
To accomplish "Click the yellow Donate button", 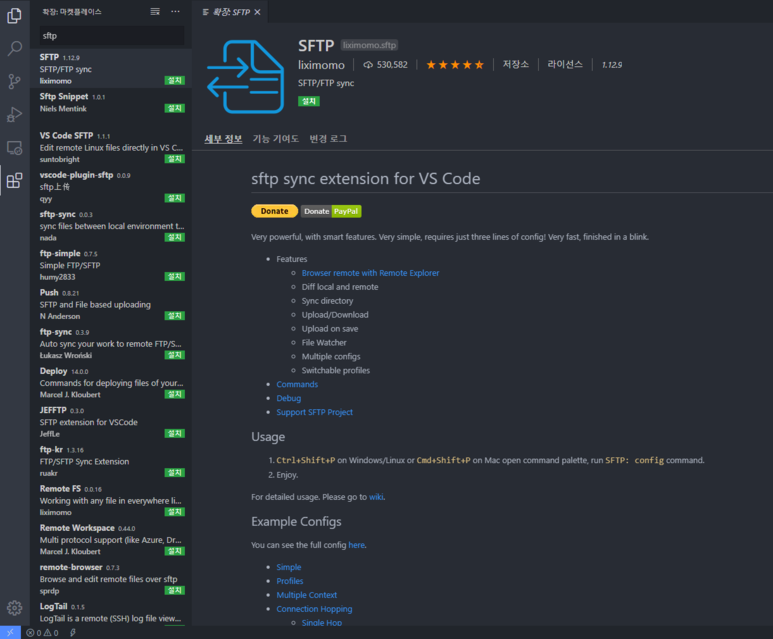I will click(x=275, y=211).
